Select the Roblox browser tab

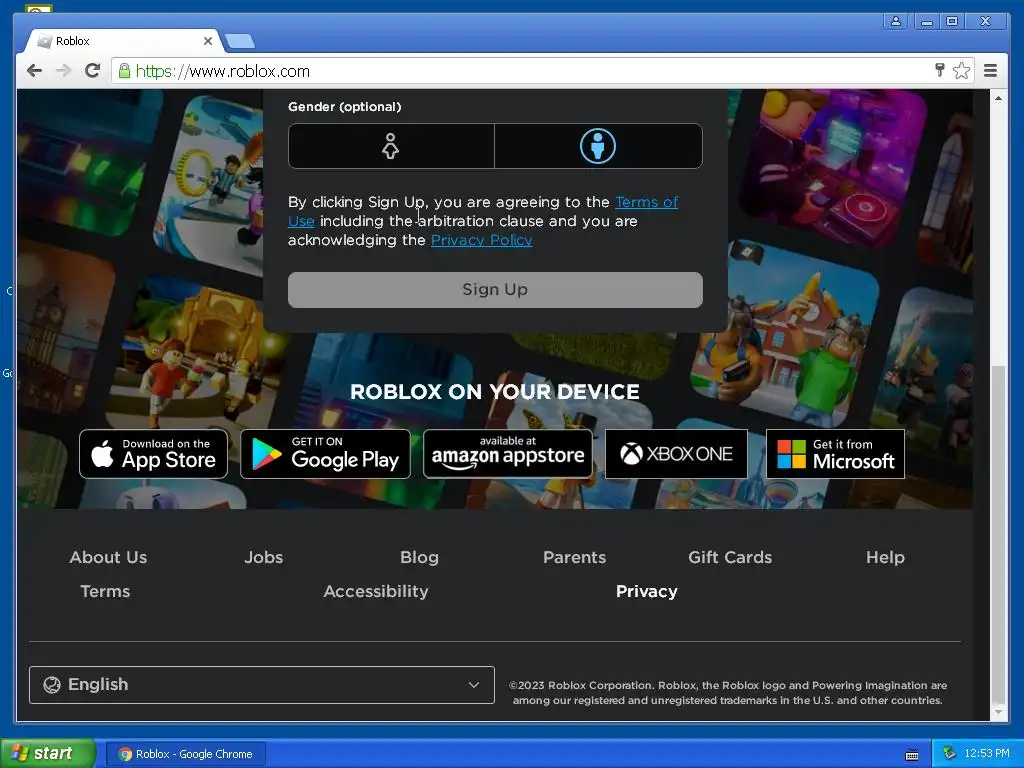click(x=124, y=40)
